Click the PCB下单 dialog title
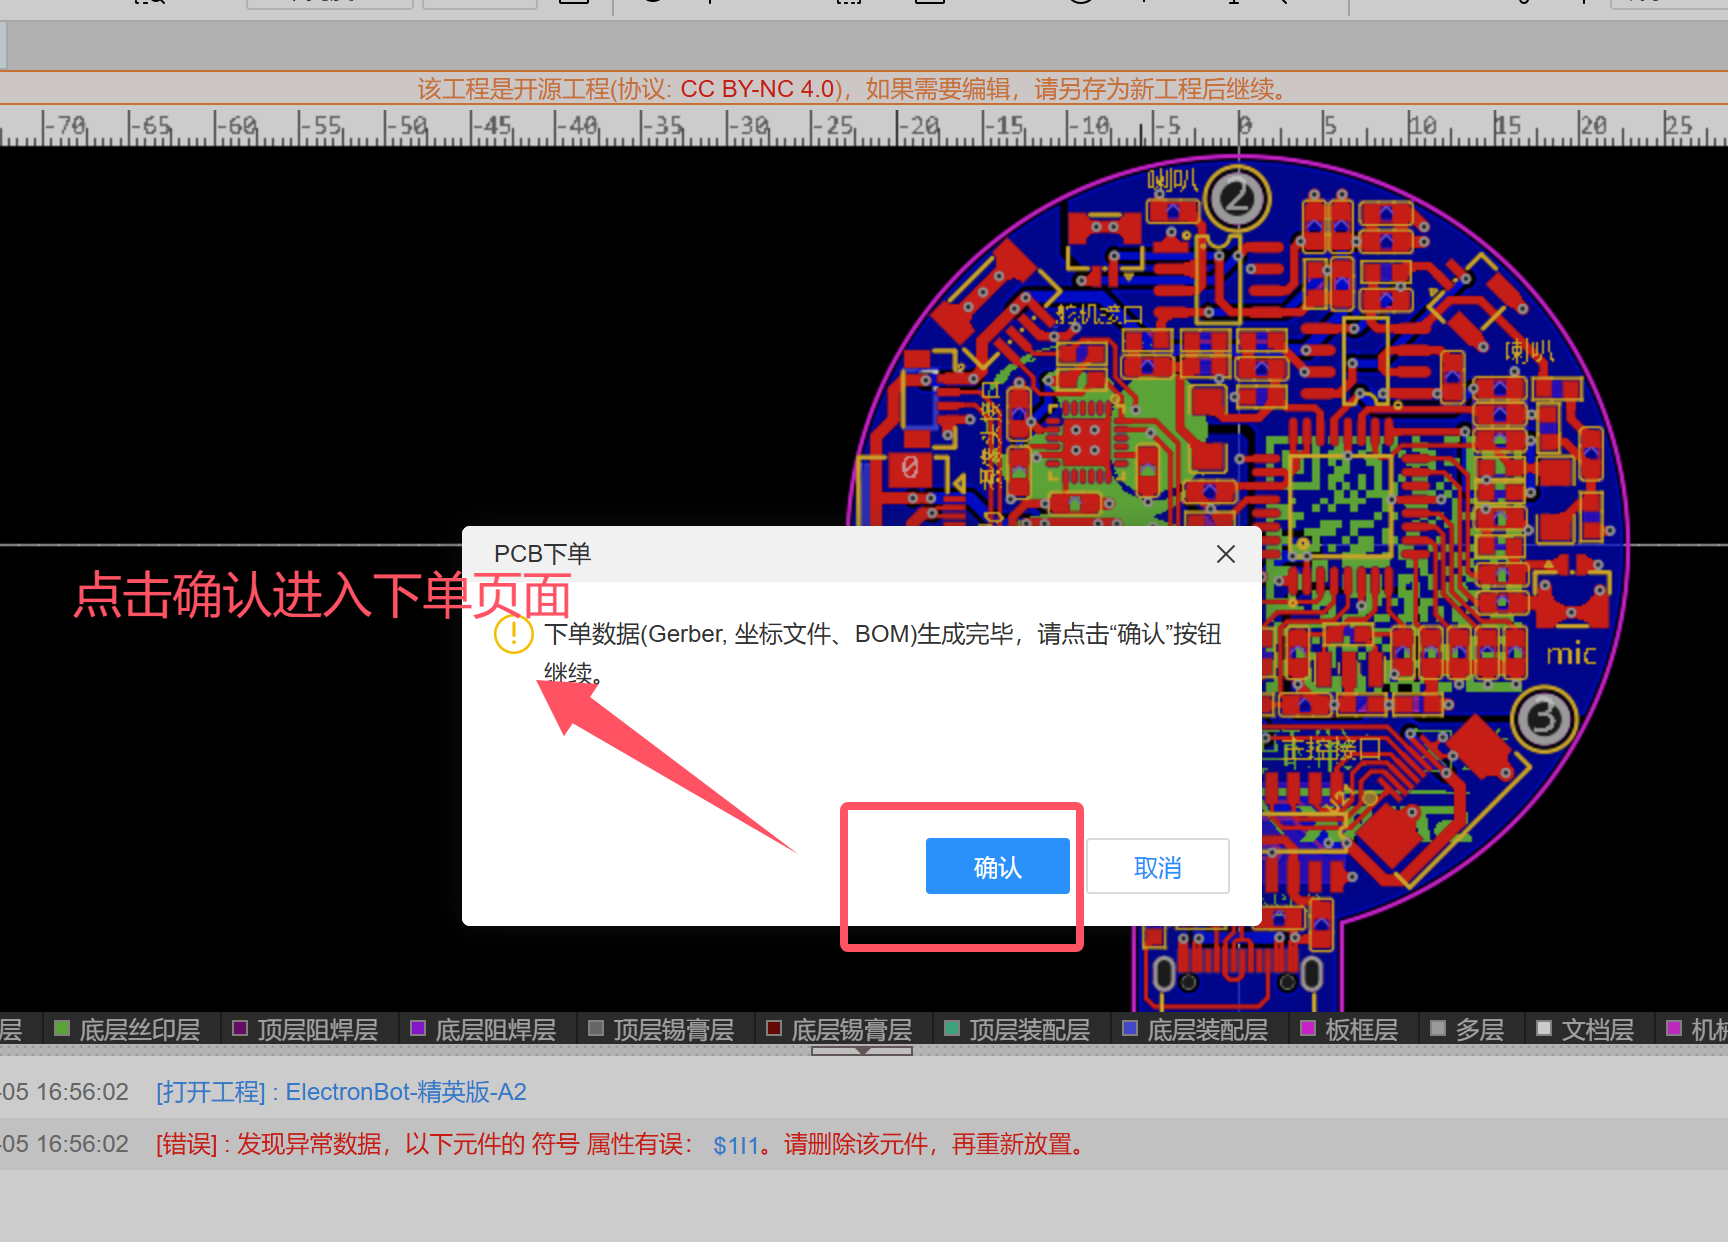This screenshot has width=1728, height=1242. coord(542,554)
